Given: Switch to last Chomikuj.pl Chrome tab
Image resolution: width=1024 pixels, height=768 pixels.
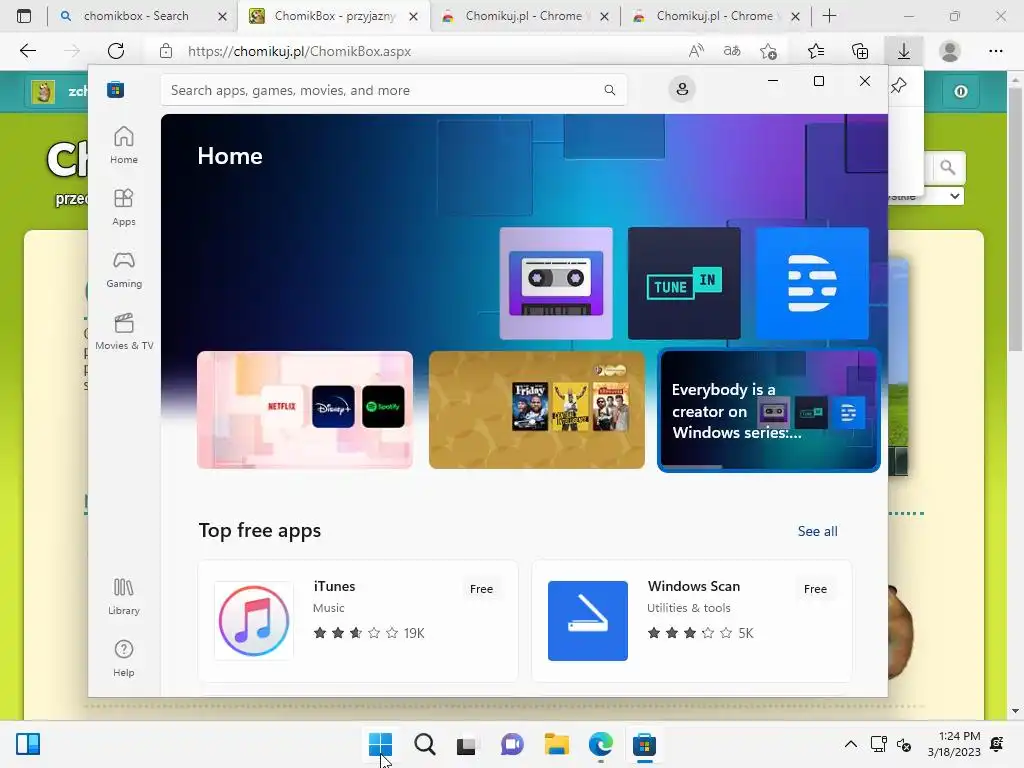Looking at the screenshot, I should coord(716,16).
